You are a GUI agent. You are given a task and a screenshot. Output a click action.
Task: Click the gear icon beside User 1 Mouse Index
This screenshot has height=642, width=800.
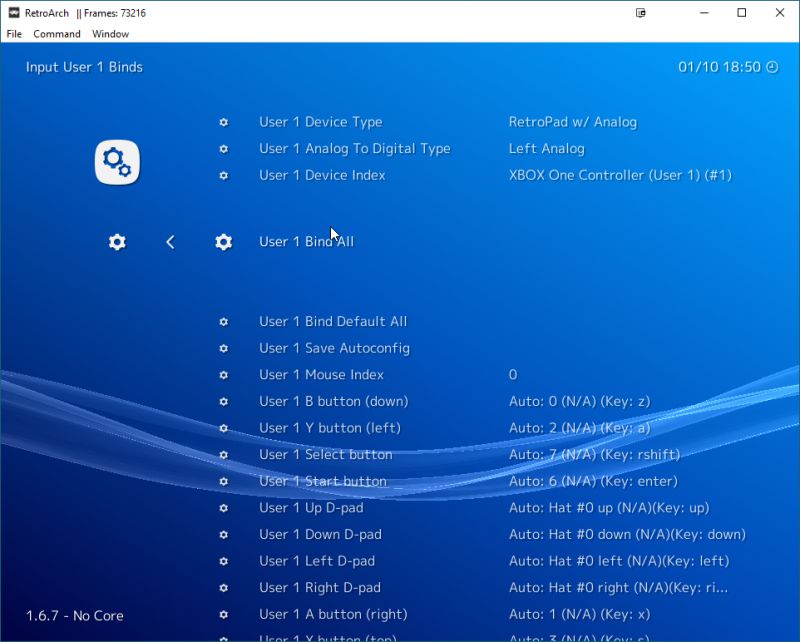pos(223,374)
